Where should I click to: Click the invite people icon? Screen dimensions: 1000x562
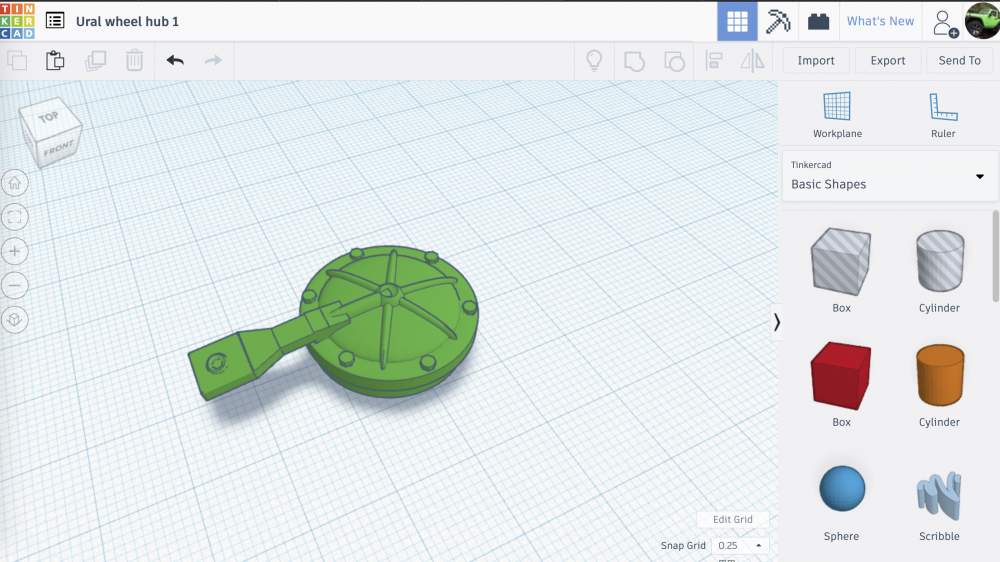pos(945,23)
